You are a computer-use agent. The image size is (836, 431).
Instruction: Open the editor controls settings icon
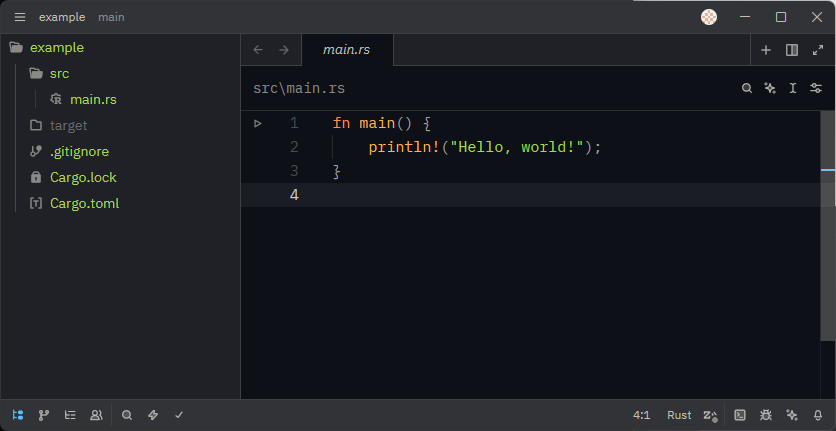[816, 89]
